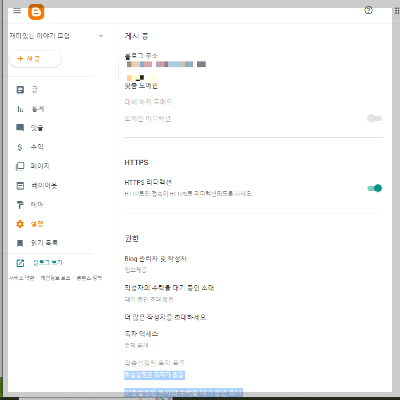Click the '대체 하위 도메인' fallback subdomain option
The width and height of the screenshot is (400, 400).
point(148,102)
